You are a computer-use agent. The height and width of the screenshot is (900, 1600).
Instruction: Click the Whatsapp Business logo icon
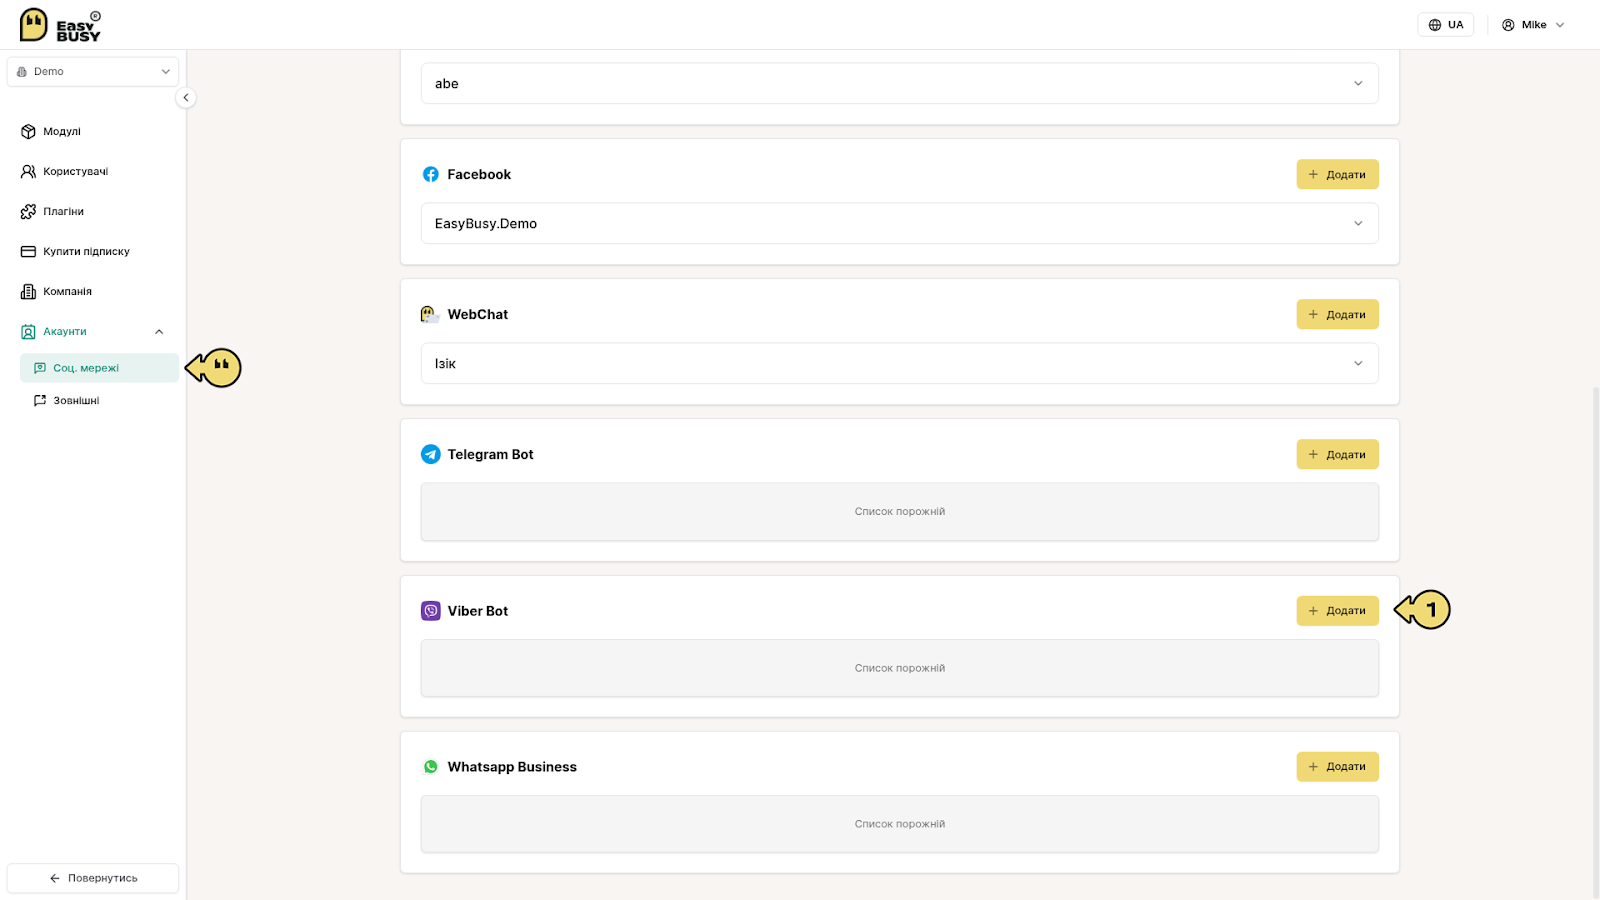[431, 767]
